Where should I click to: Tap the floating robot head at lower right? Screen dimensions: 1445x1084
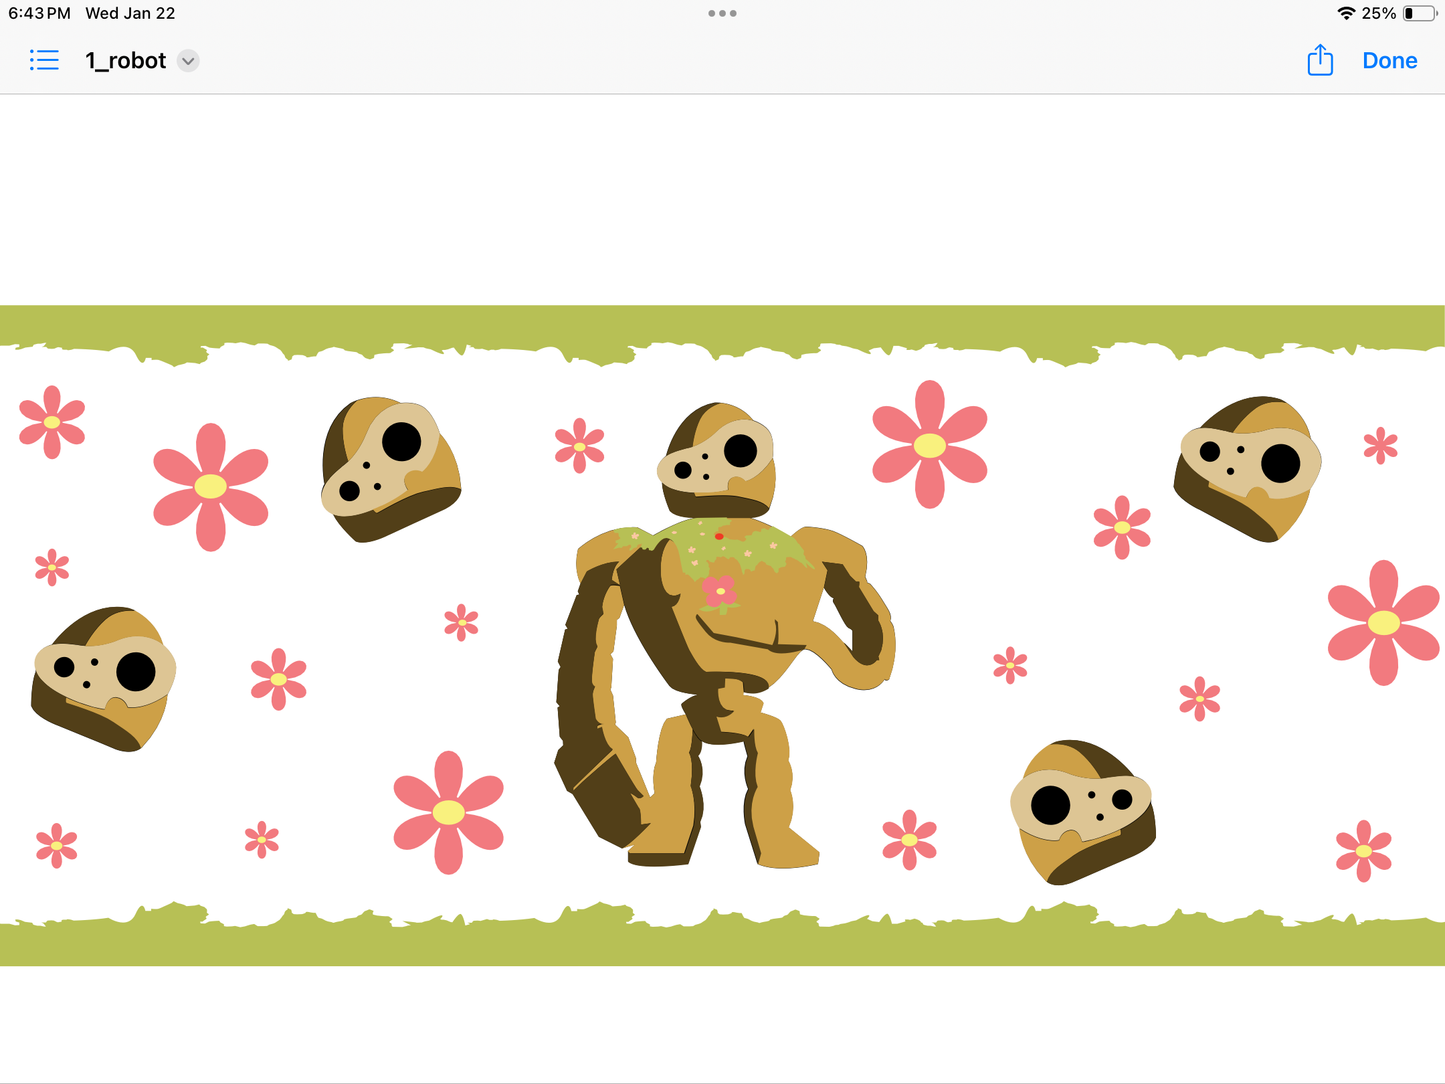click(x=1083, y=810)
